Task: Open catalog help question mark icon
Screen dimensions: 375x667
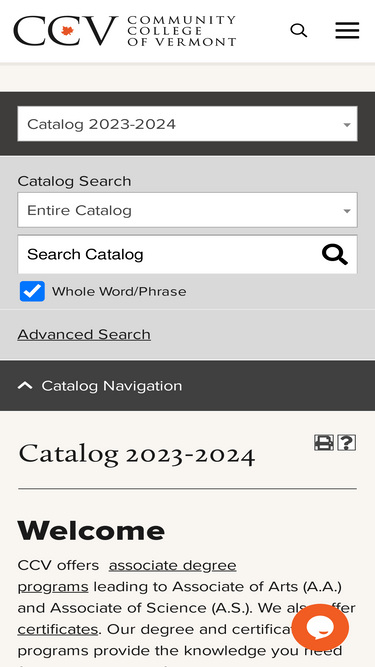Action: point(347,443)
